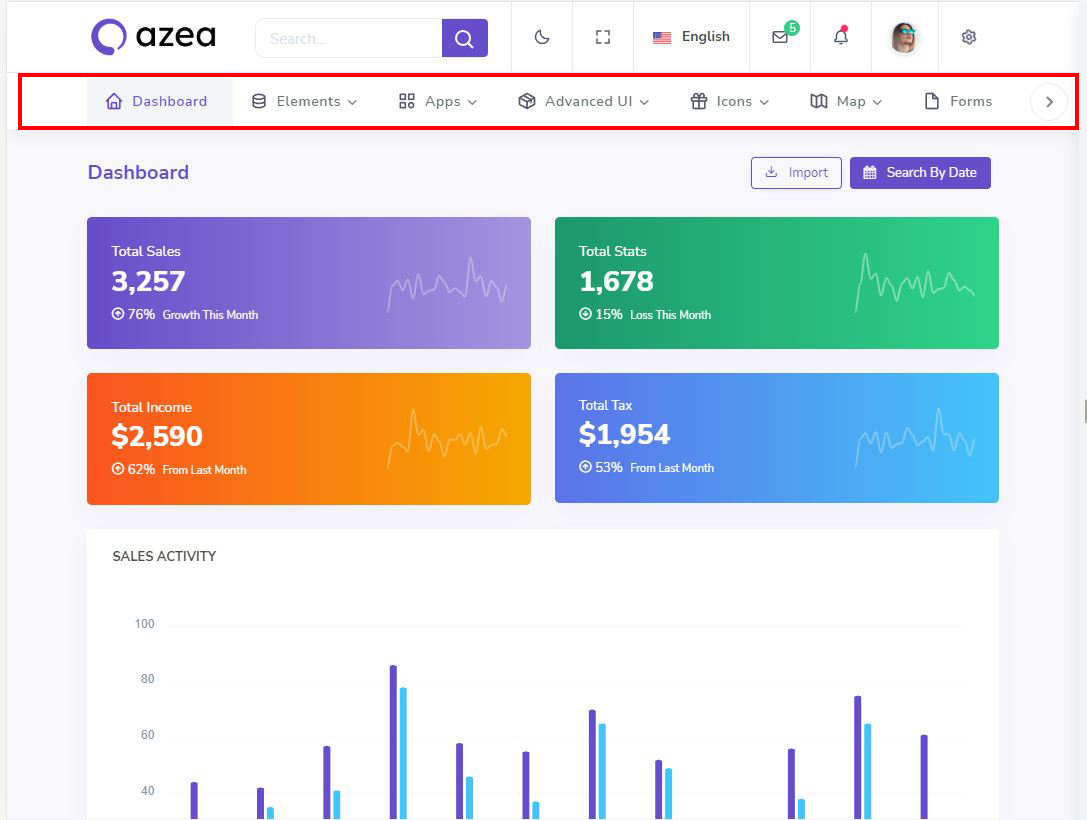Image resolution: width=1087 pixels, height=820 pixels.
Task: Expand the Apps dropdown menu
Action: [x=438, y=101]
